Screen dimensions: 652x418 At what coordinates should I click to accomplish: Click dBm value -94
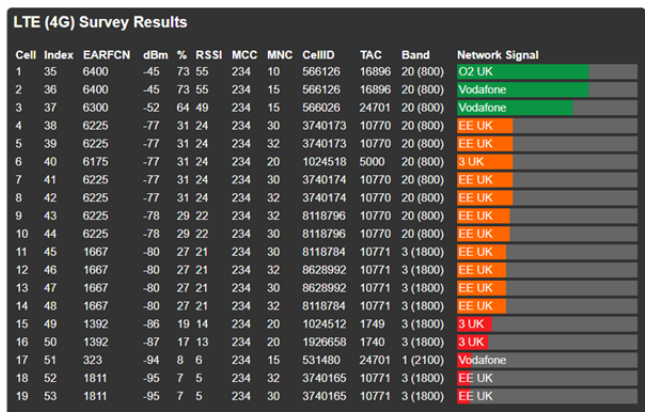(x=151, y=360)
